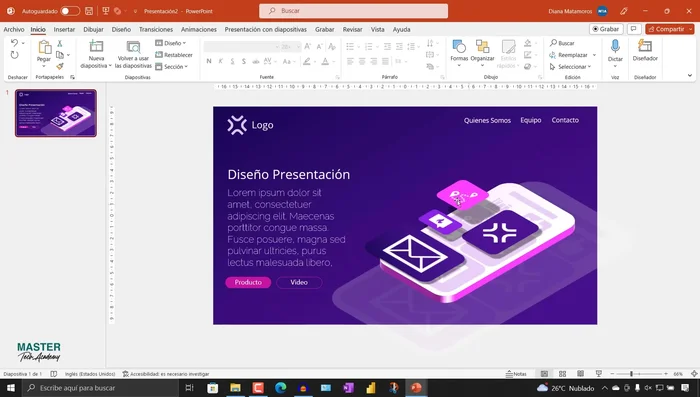Viewport: 700px width, 397px height.
Task: Toggle Italic (K) formatting
Action: pyautogui.click(x=221, y=61)
